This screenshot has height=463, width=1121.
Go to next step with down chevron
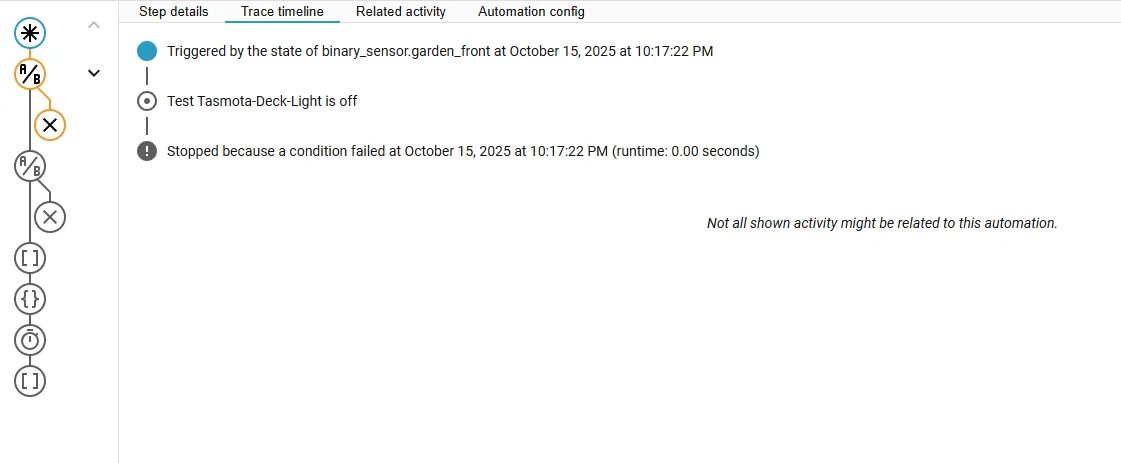(x=94, y=72)
